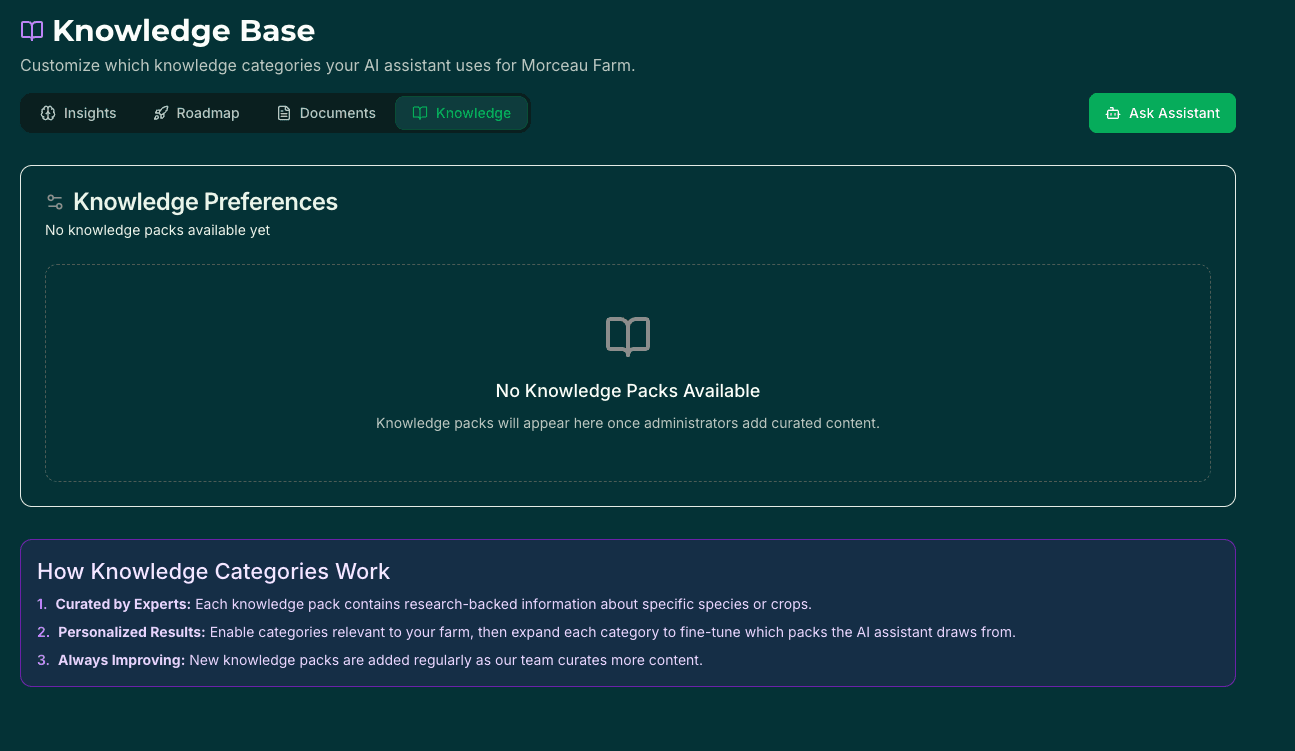The height and width of the screenshot is (751, 1295).
Task: Select the Knowledge tab
Action: [x=461, y=113]
